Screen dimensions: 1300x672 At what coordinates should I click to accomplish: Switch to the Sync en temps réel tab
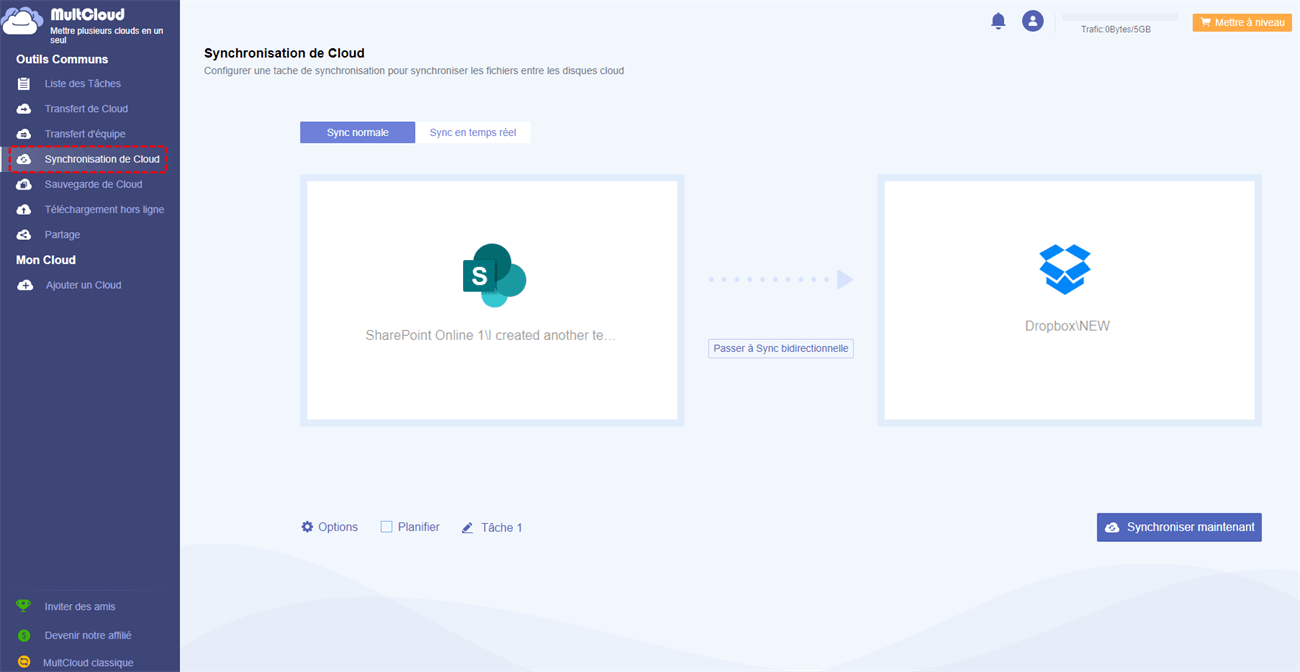[473, 132]
